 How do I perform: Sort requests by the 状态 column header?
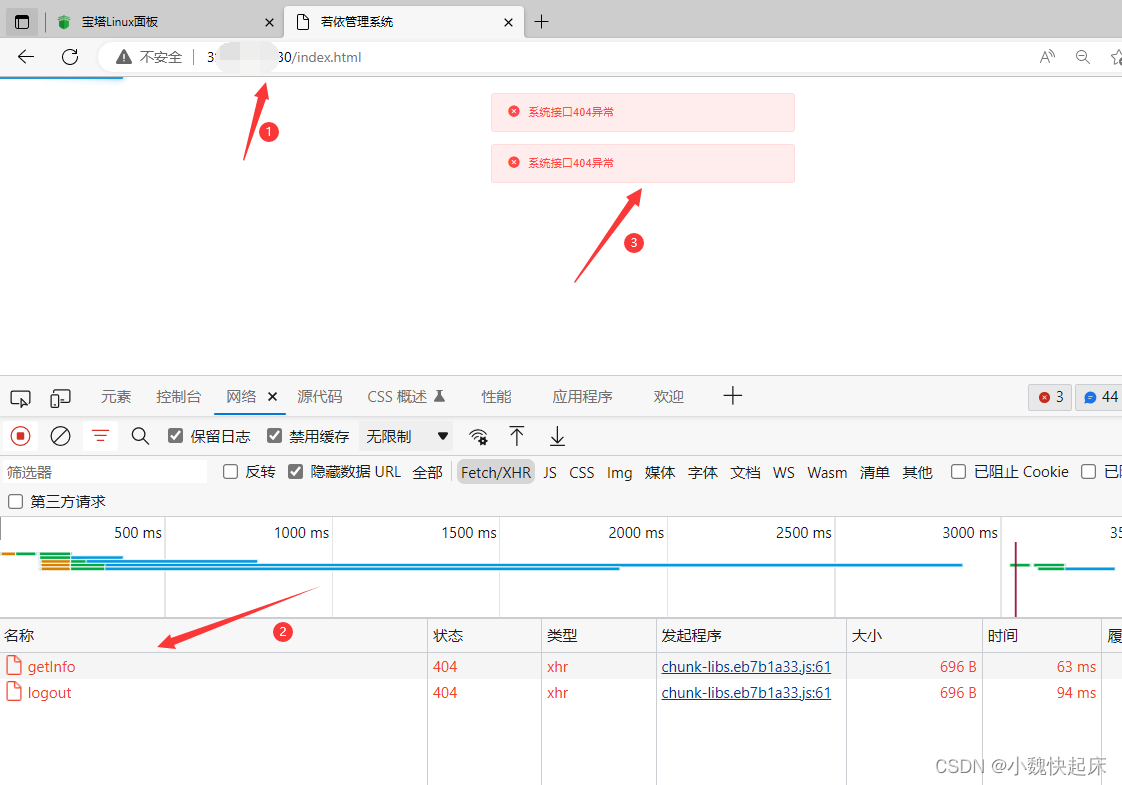pyautogui.click(x=484, y=635)
